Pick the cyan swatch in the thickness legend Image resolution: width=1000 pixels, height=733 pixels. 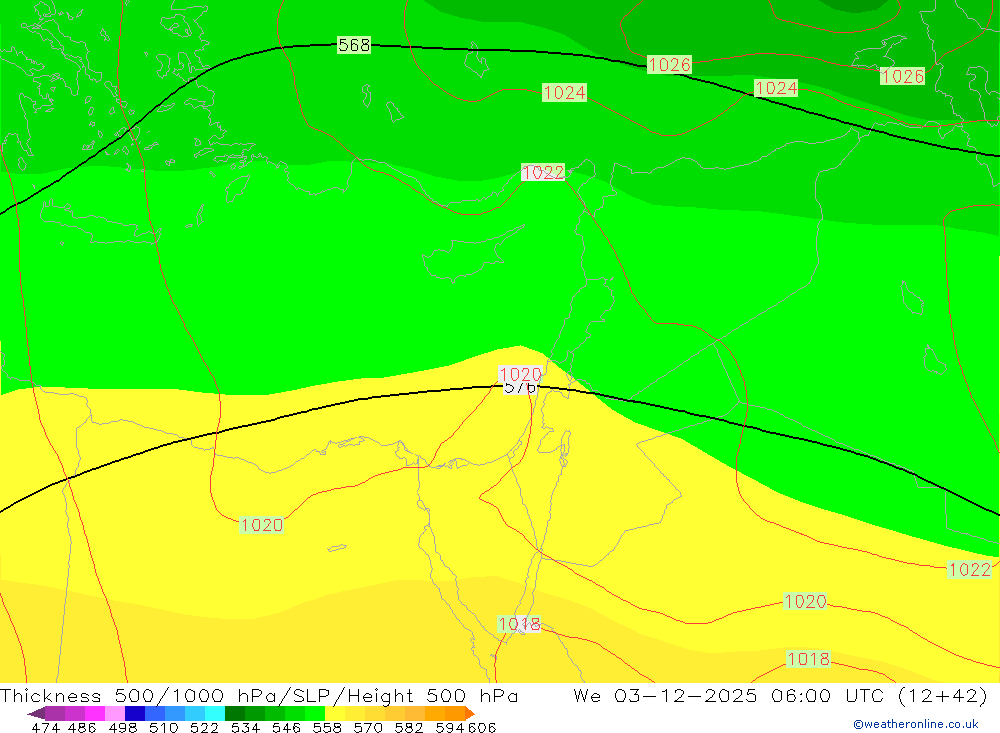tap(215, 713)
